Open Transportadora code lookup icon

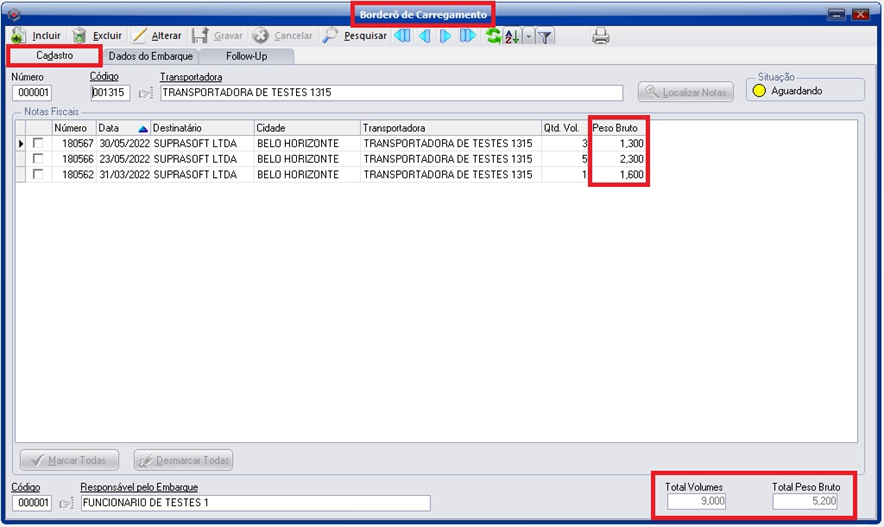pos(145,93)
